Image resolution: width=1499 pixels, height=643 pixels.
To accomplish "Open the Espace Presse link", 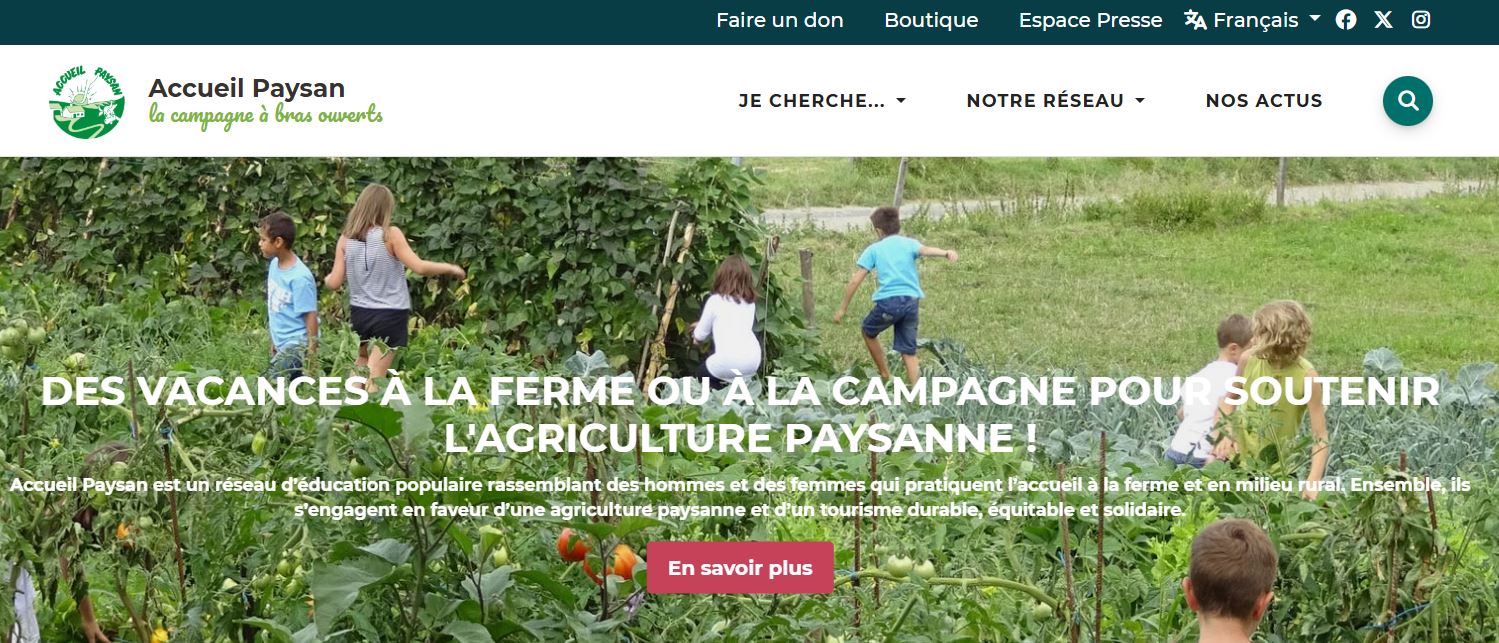I will point(1090,20).
